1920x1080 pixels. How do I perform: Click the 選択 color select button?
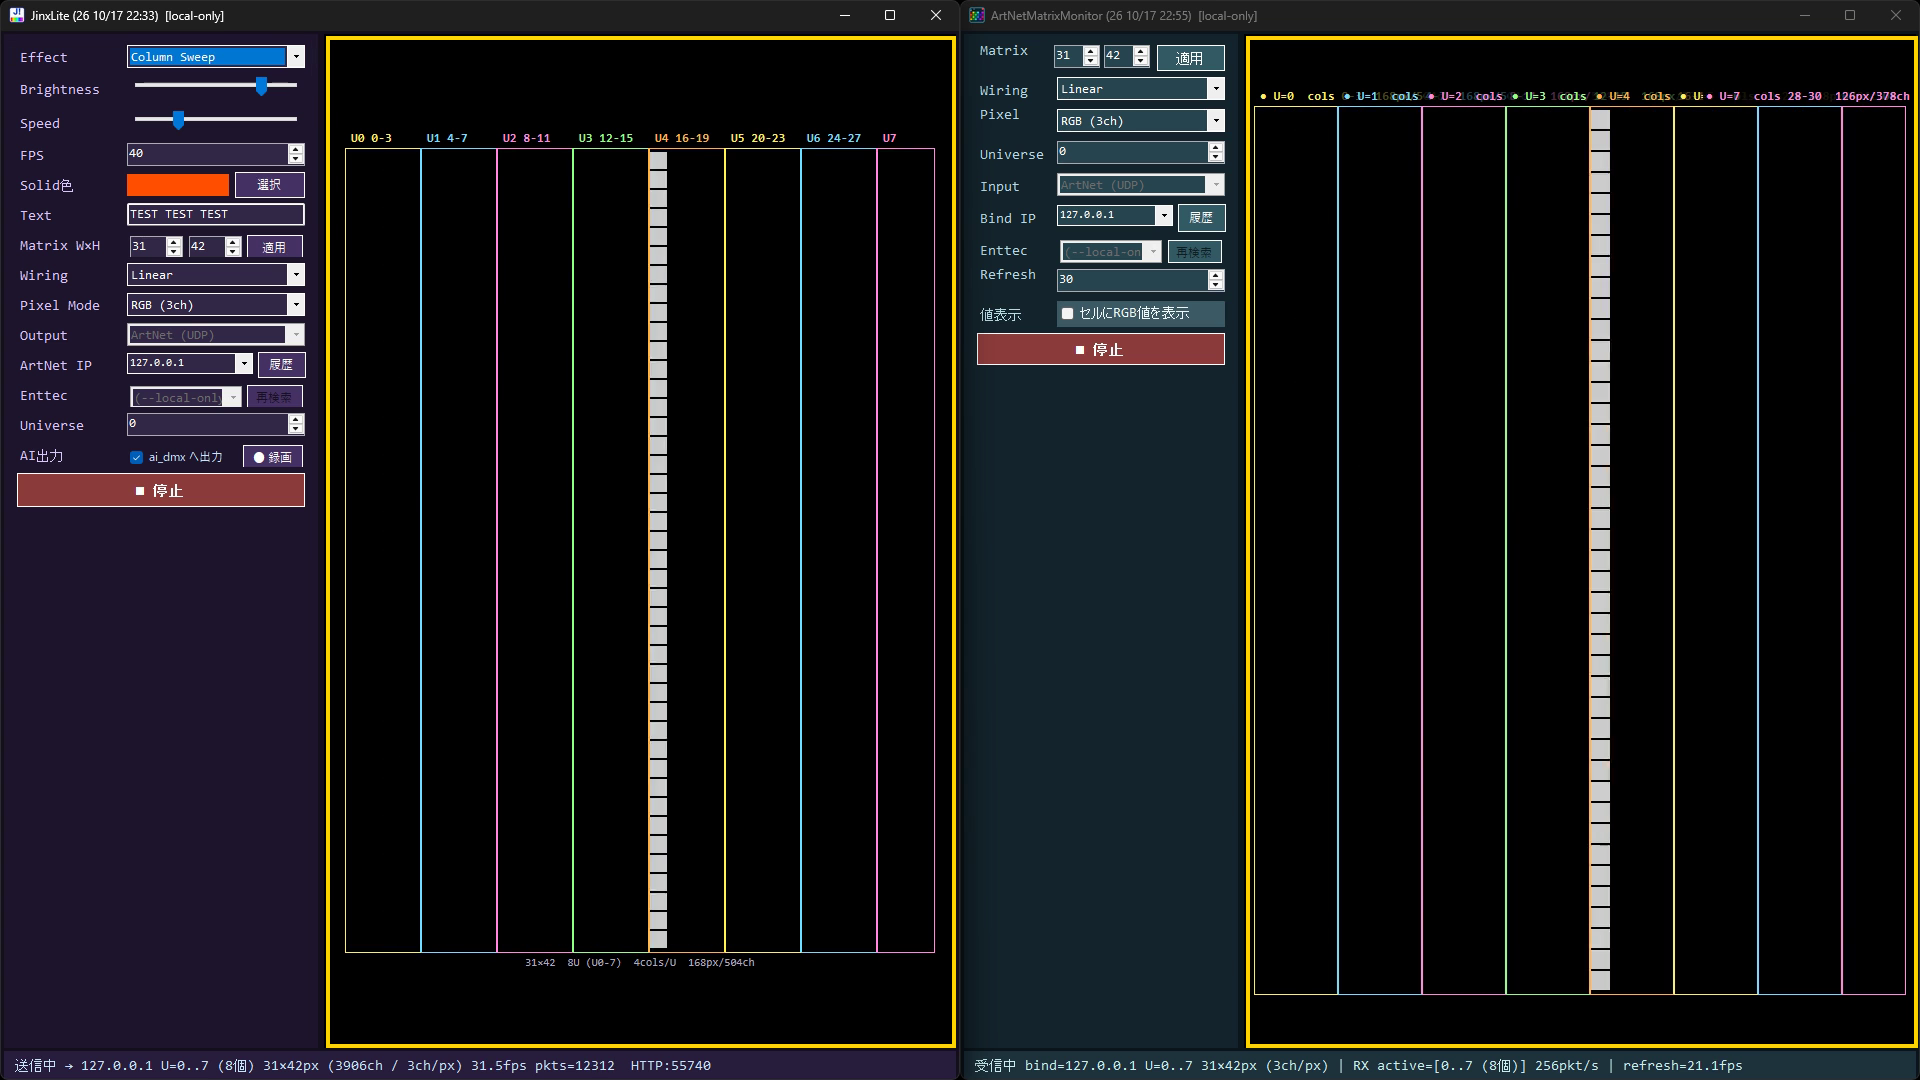(x=269, y=185)
